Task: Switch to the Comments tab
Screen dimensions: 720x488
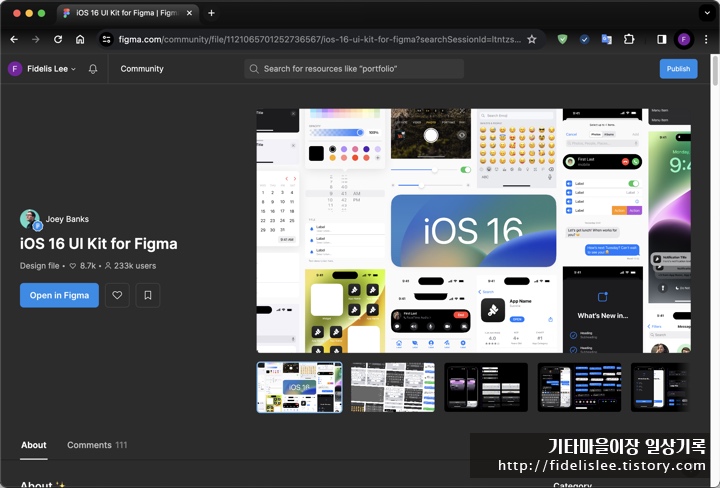Action: (97, 445)
